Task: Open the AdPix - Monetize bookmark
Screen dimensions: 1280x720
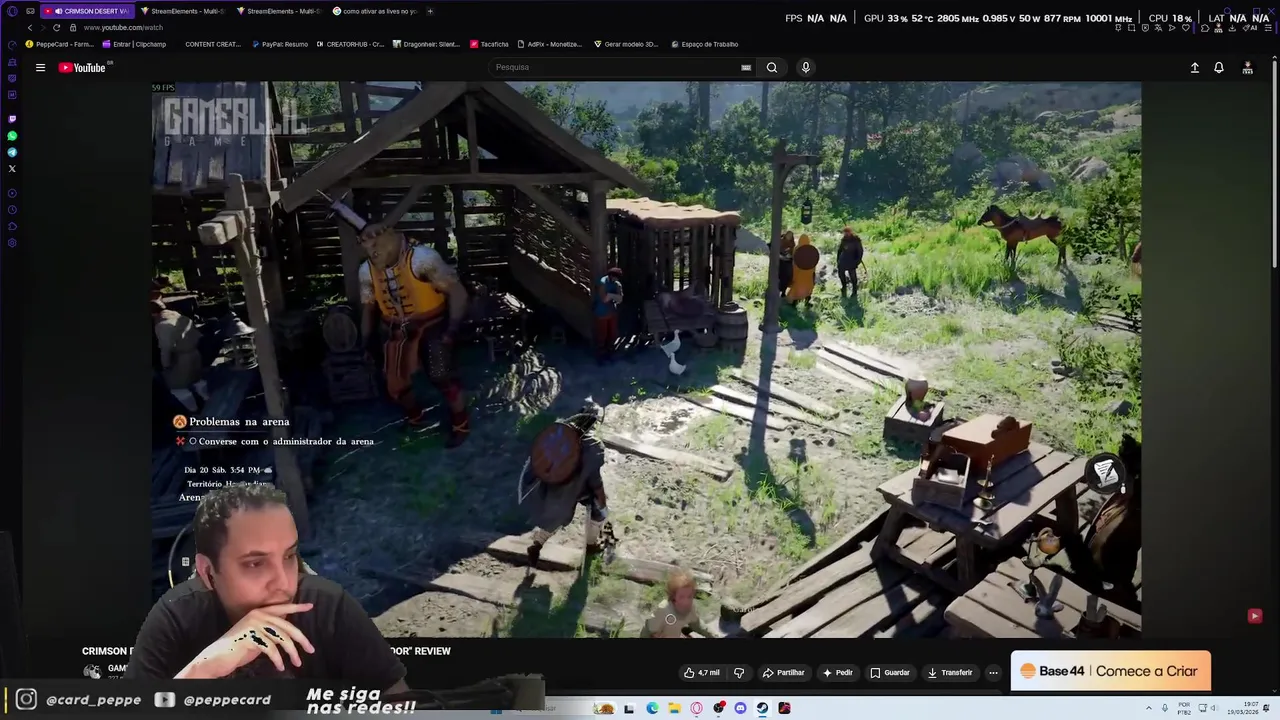Action: 550,44
